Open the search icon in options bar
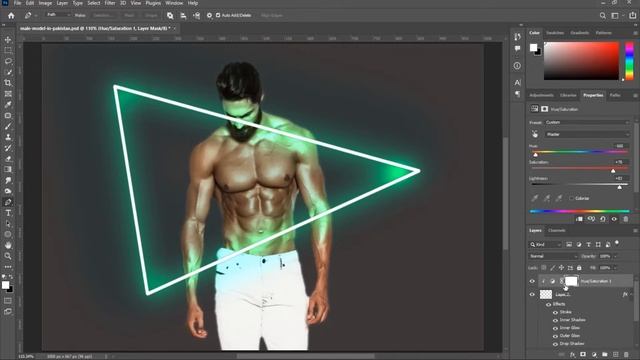640x360 pixels. coord(602,16)
